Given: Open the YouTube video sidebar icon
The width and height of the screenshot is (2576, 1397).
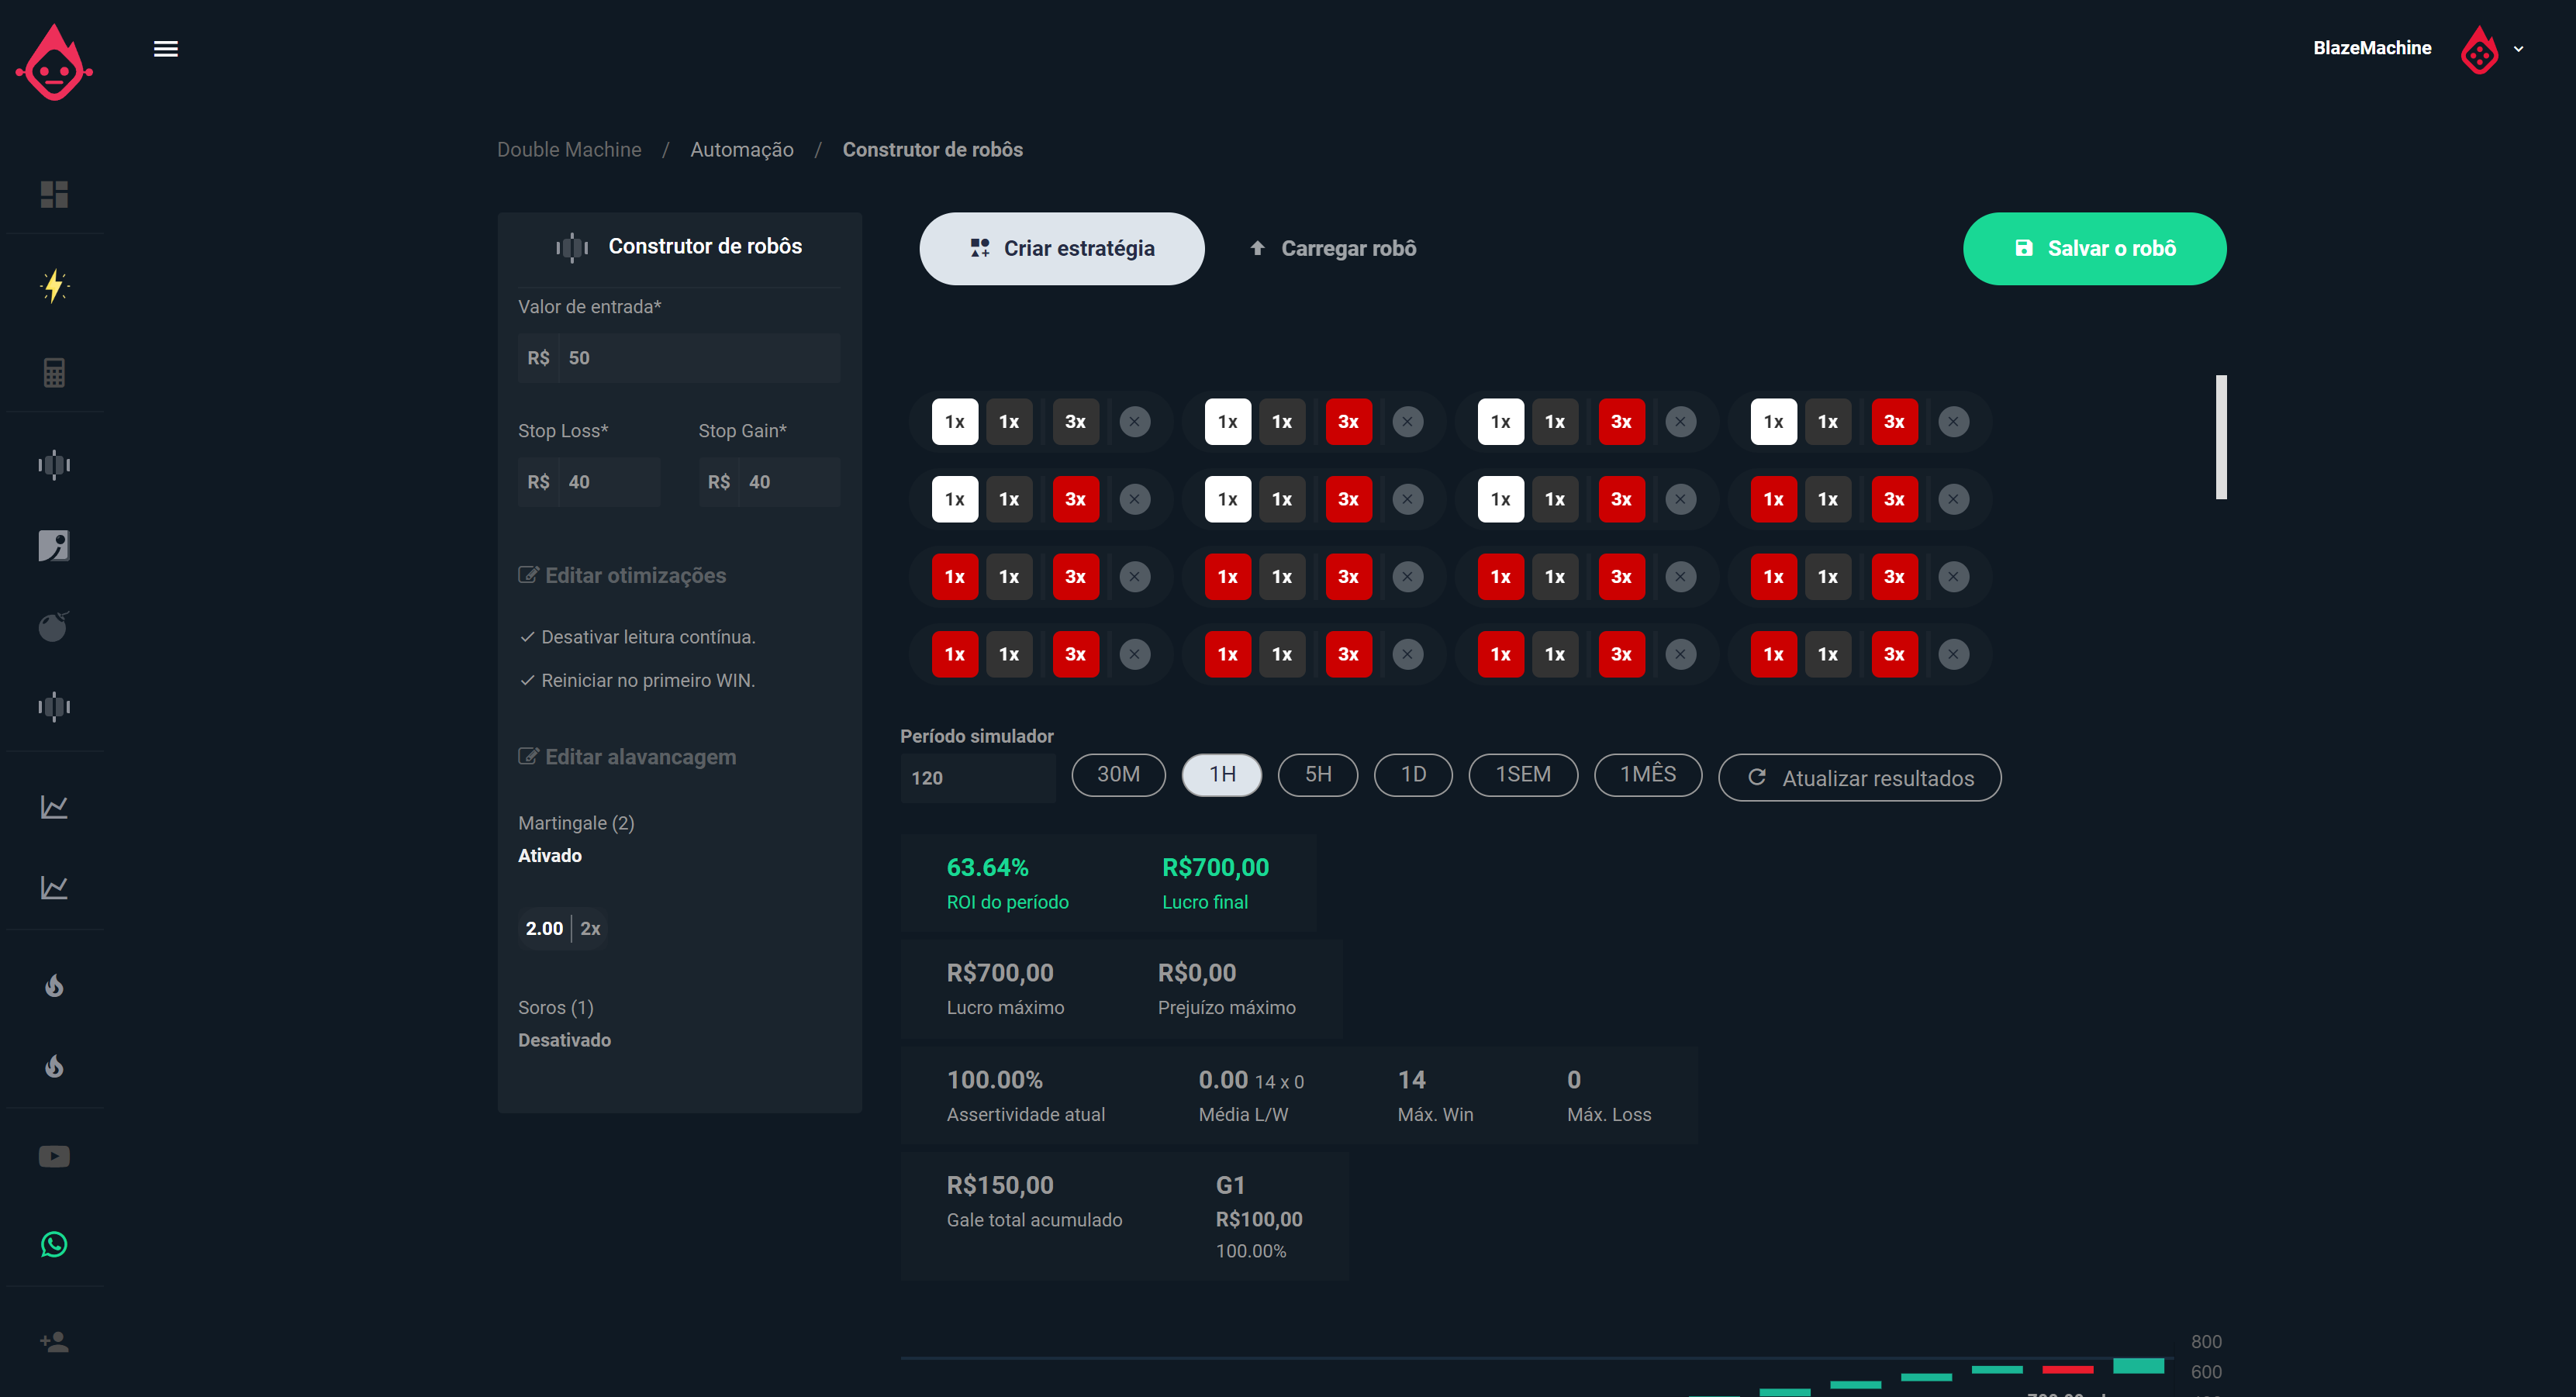Looking at the screenshot, I should point(54,1157).
